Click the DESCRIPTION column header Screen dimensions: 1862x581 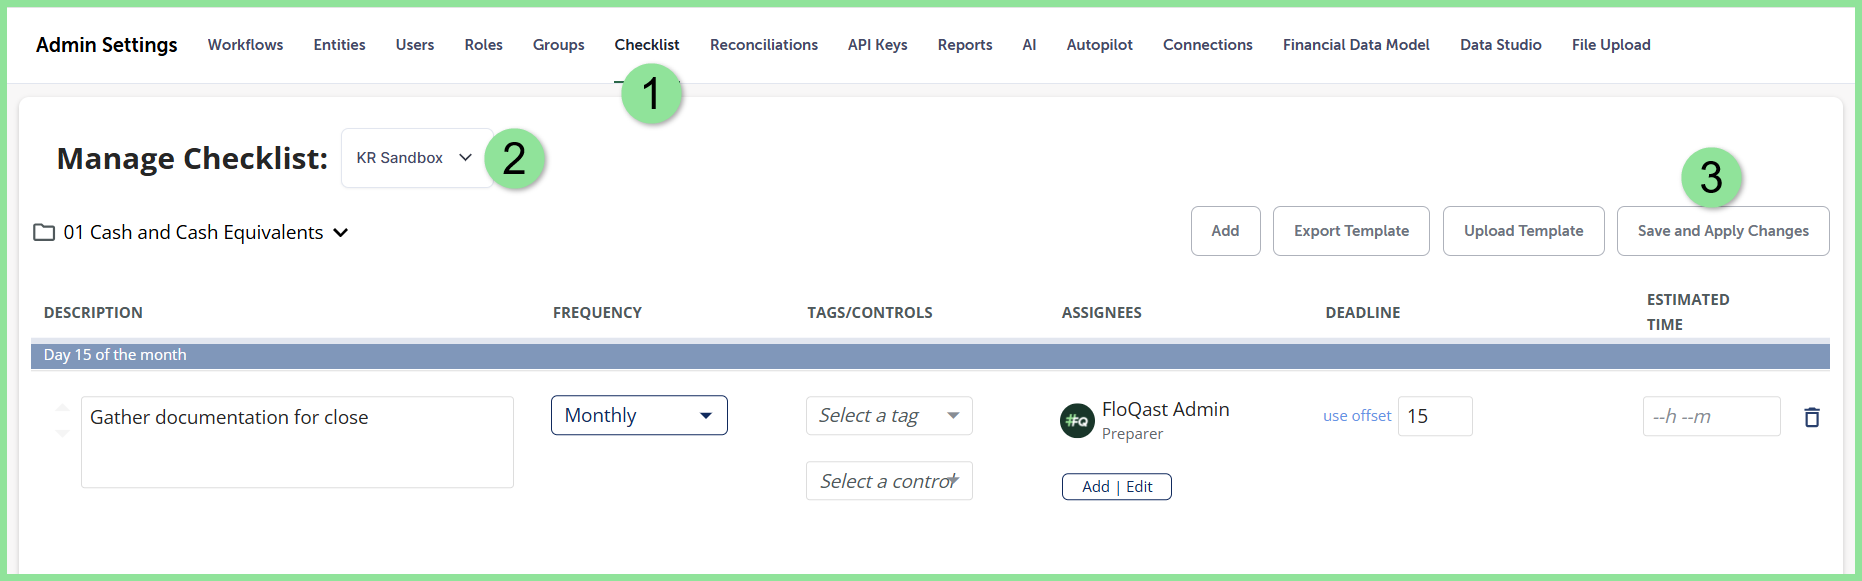(x=93, y=313)
